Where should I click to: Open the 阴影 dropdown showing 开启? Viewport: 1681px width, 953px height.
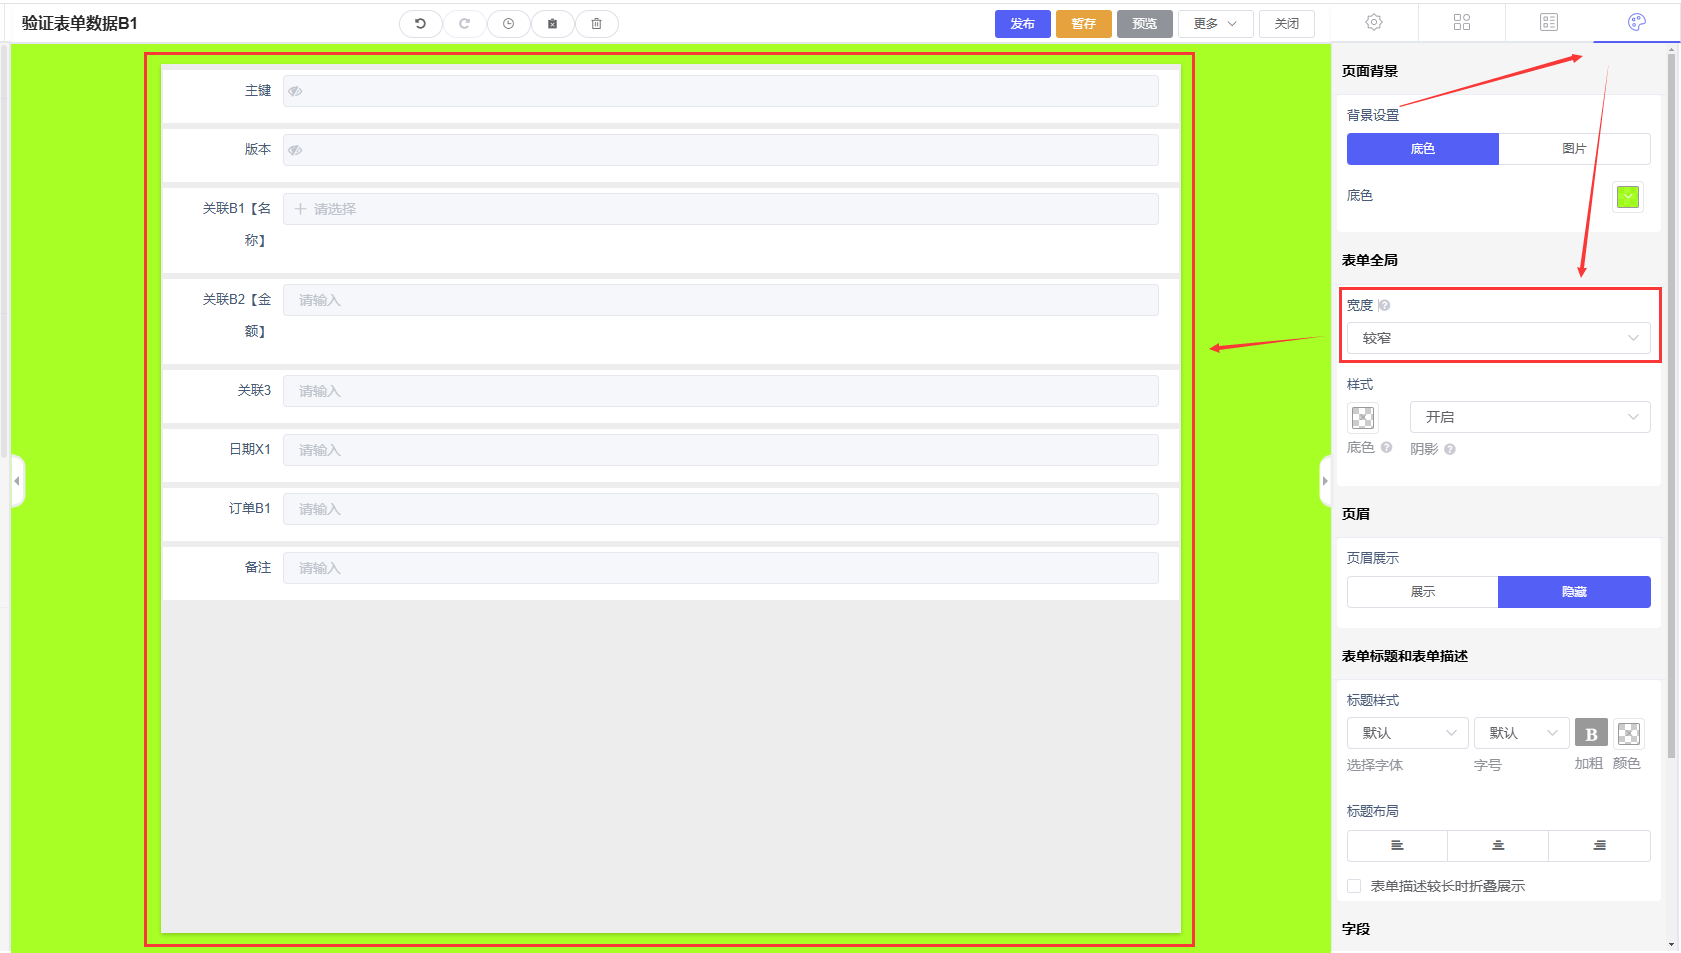1529,417
